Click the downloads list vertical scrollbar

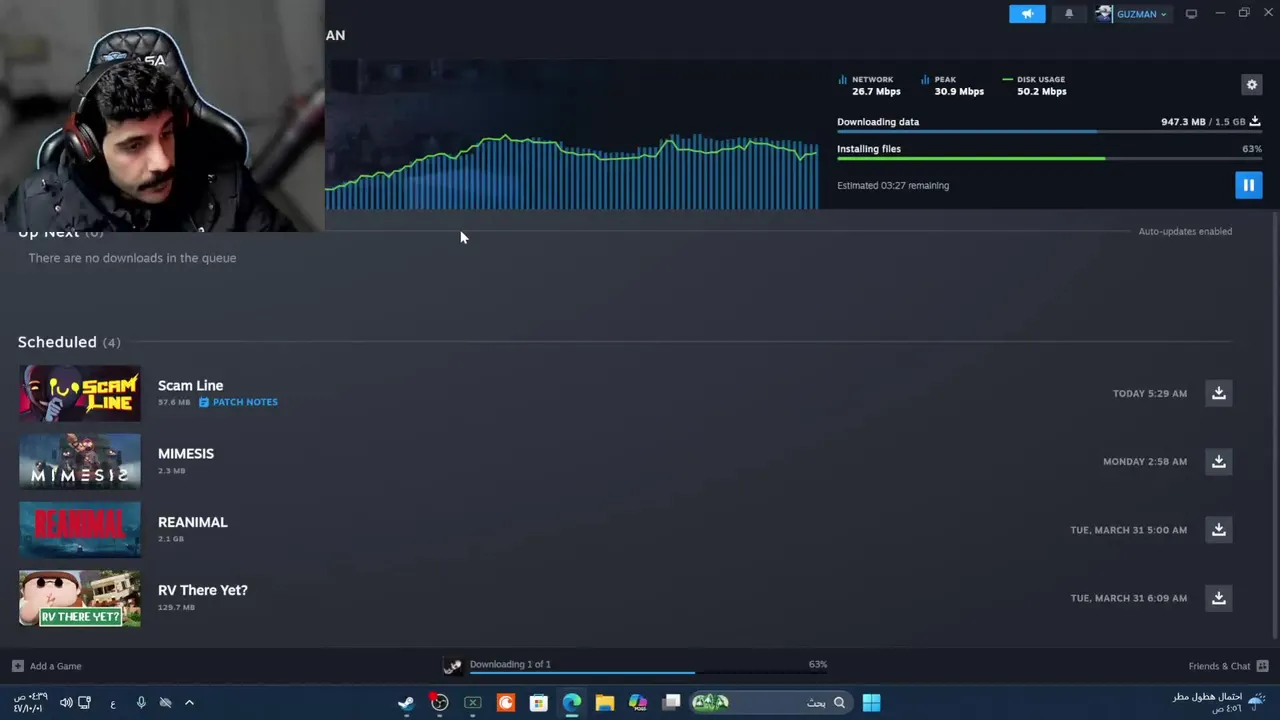(x=1274, y=425)
